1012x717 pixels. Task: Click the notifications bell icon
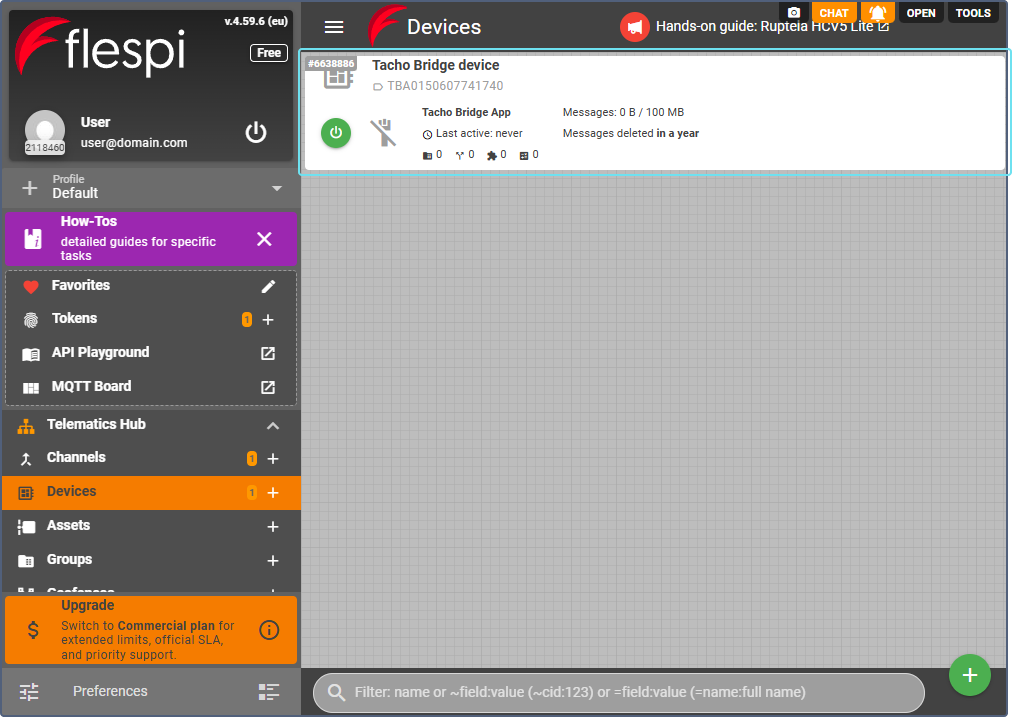(877, 12)
